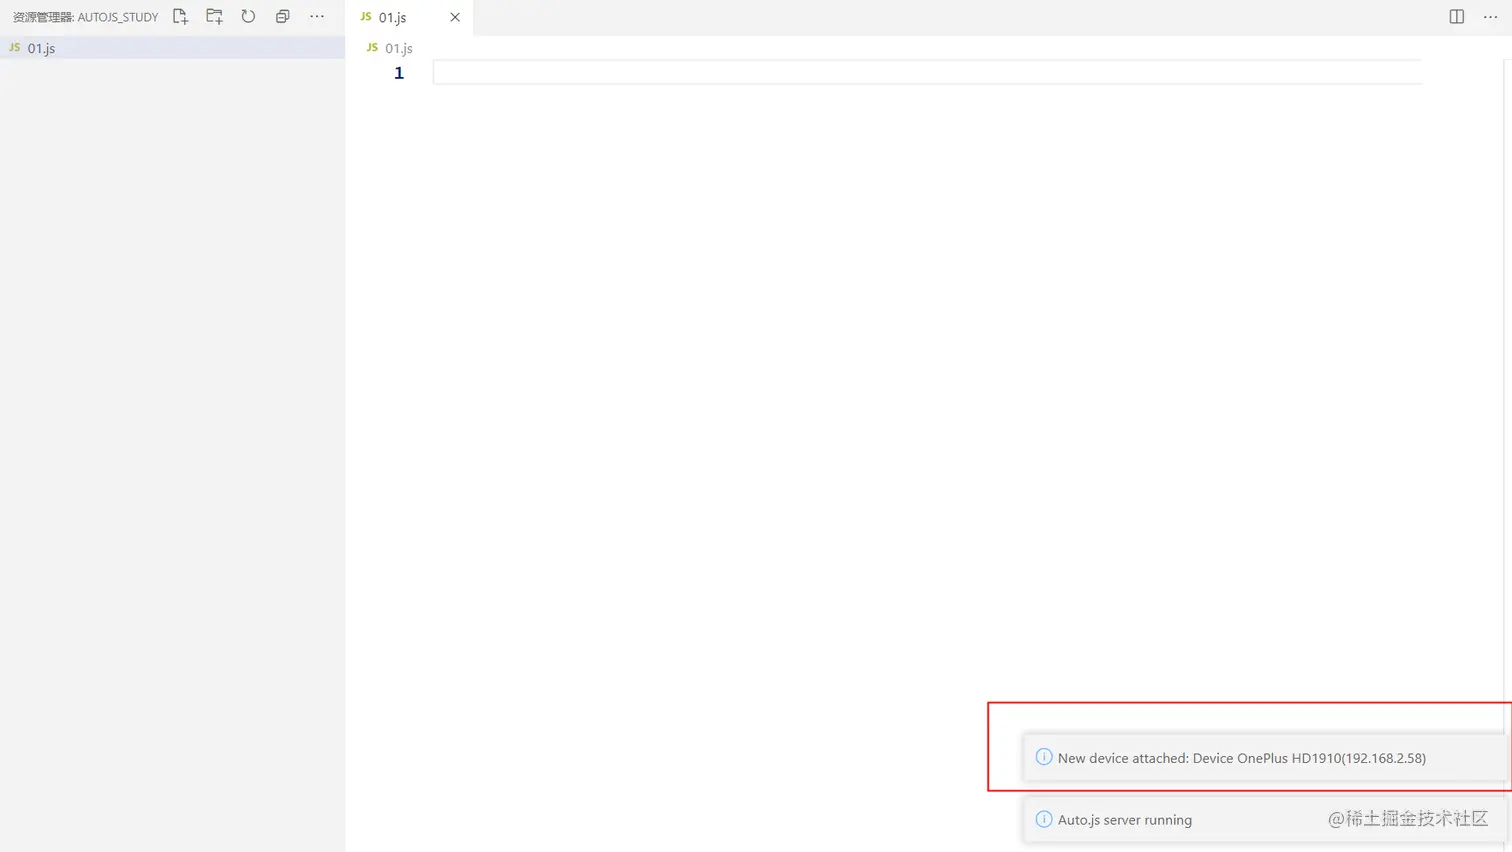The height and width of the screenshot is (852, 1512).
Task: Click info icon of Auto.js server notification
Action: 1044,819
